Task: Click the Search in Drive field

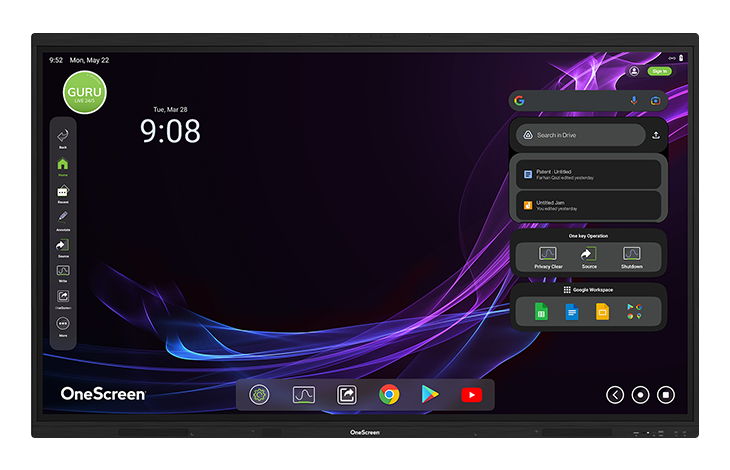Action: point(580,135)
